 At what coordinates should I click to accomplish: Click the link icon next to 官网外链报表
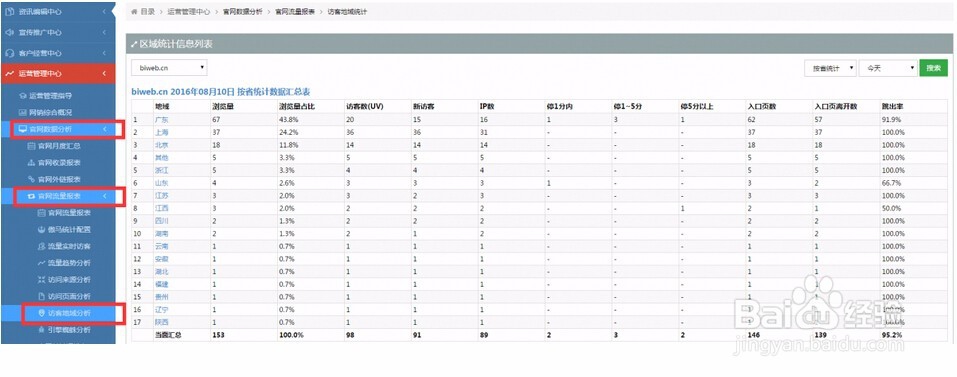(31, 179)
